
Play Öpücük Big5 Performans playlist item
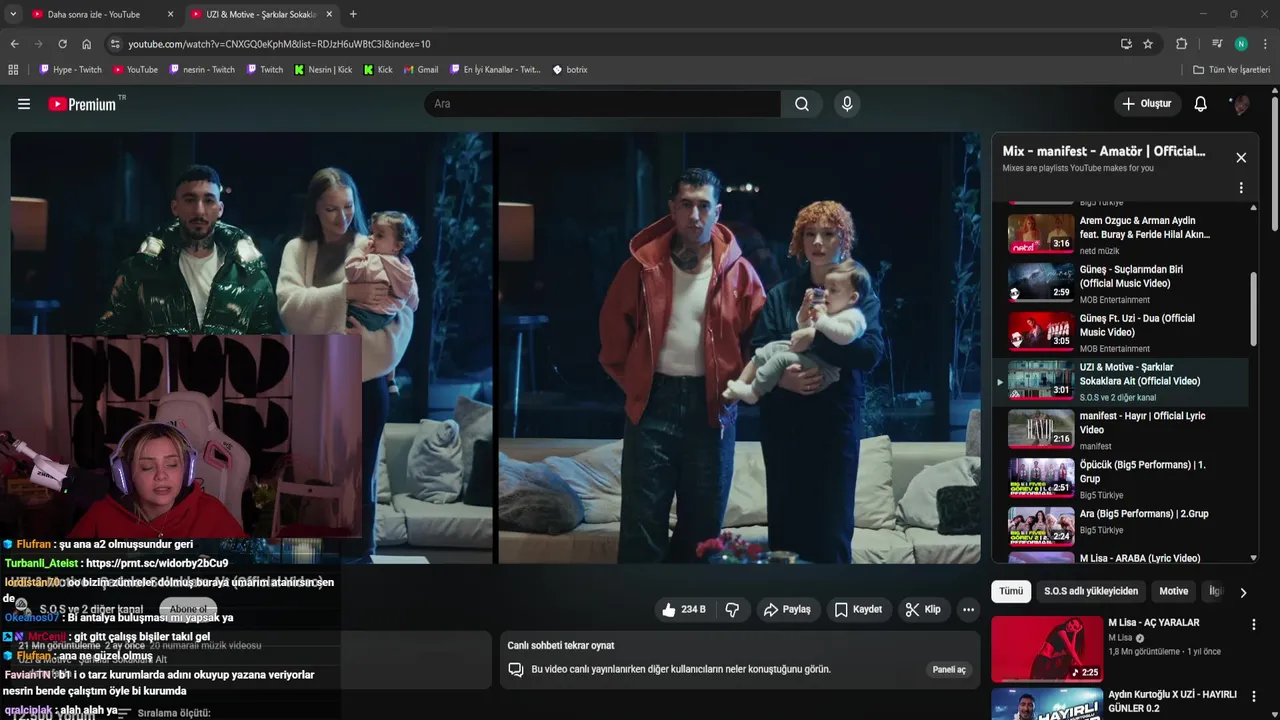click(x=1120, y=479)
